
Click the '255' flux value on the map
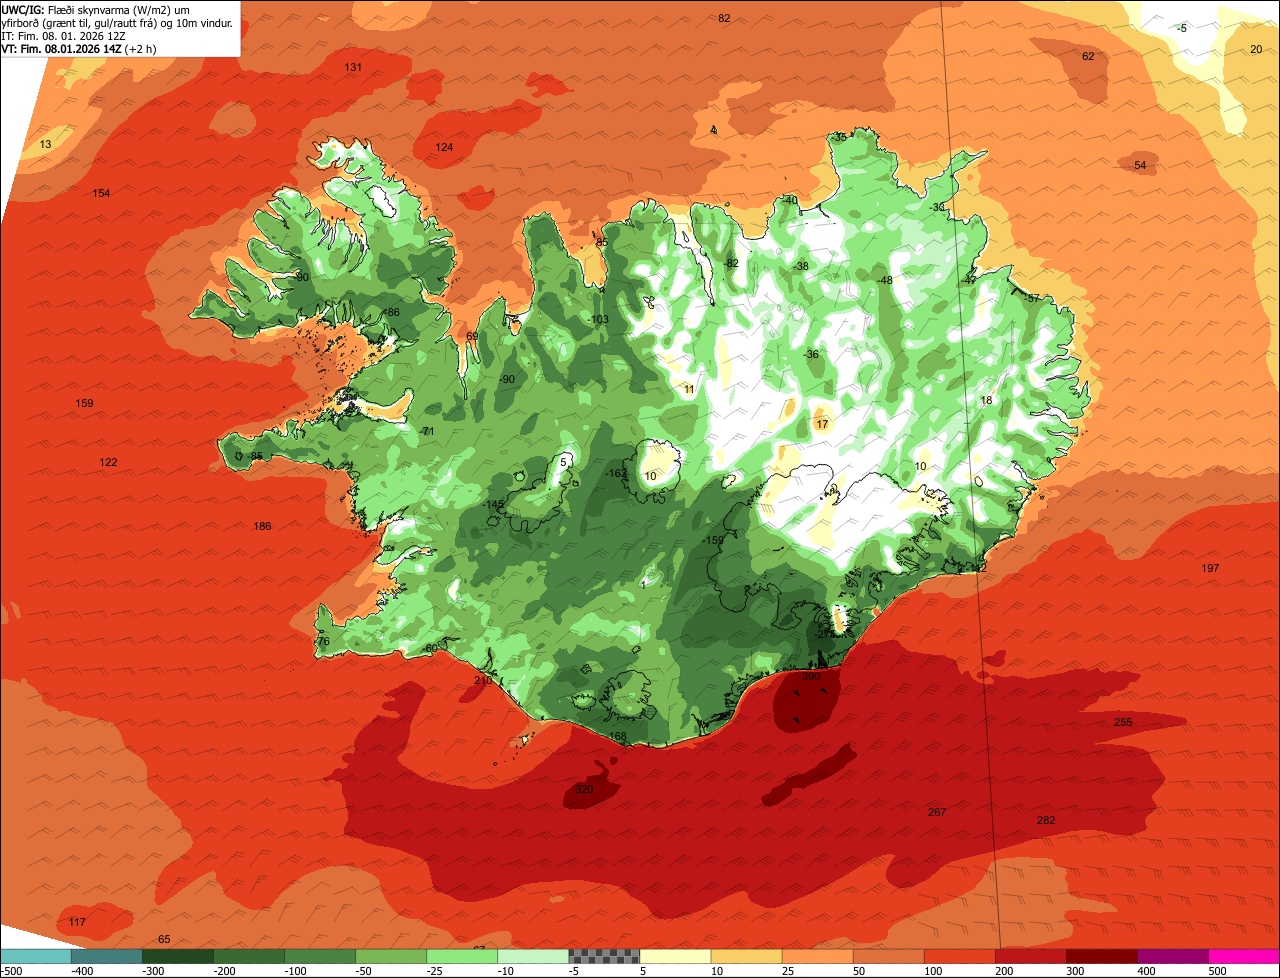tap(1123, 723)
